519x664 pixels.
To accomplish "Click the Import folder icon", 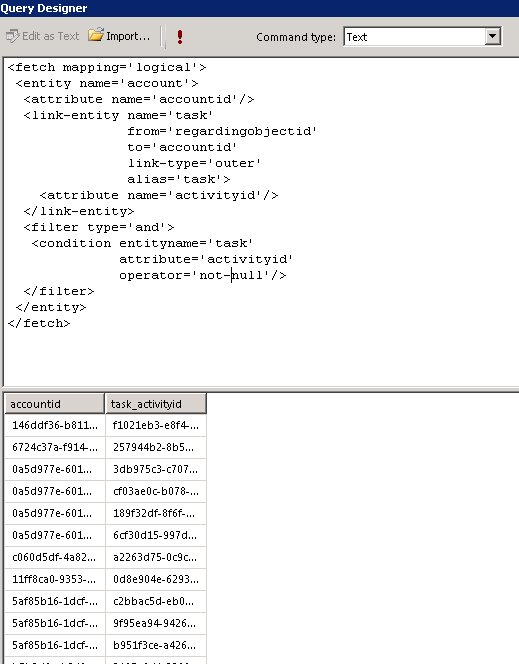I will (96, 35).
